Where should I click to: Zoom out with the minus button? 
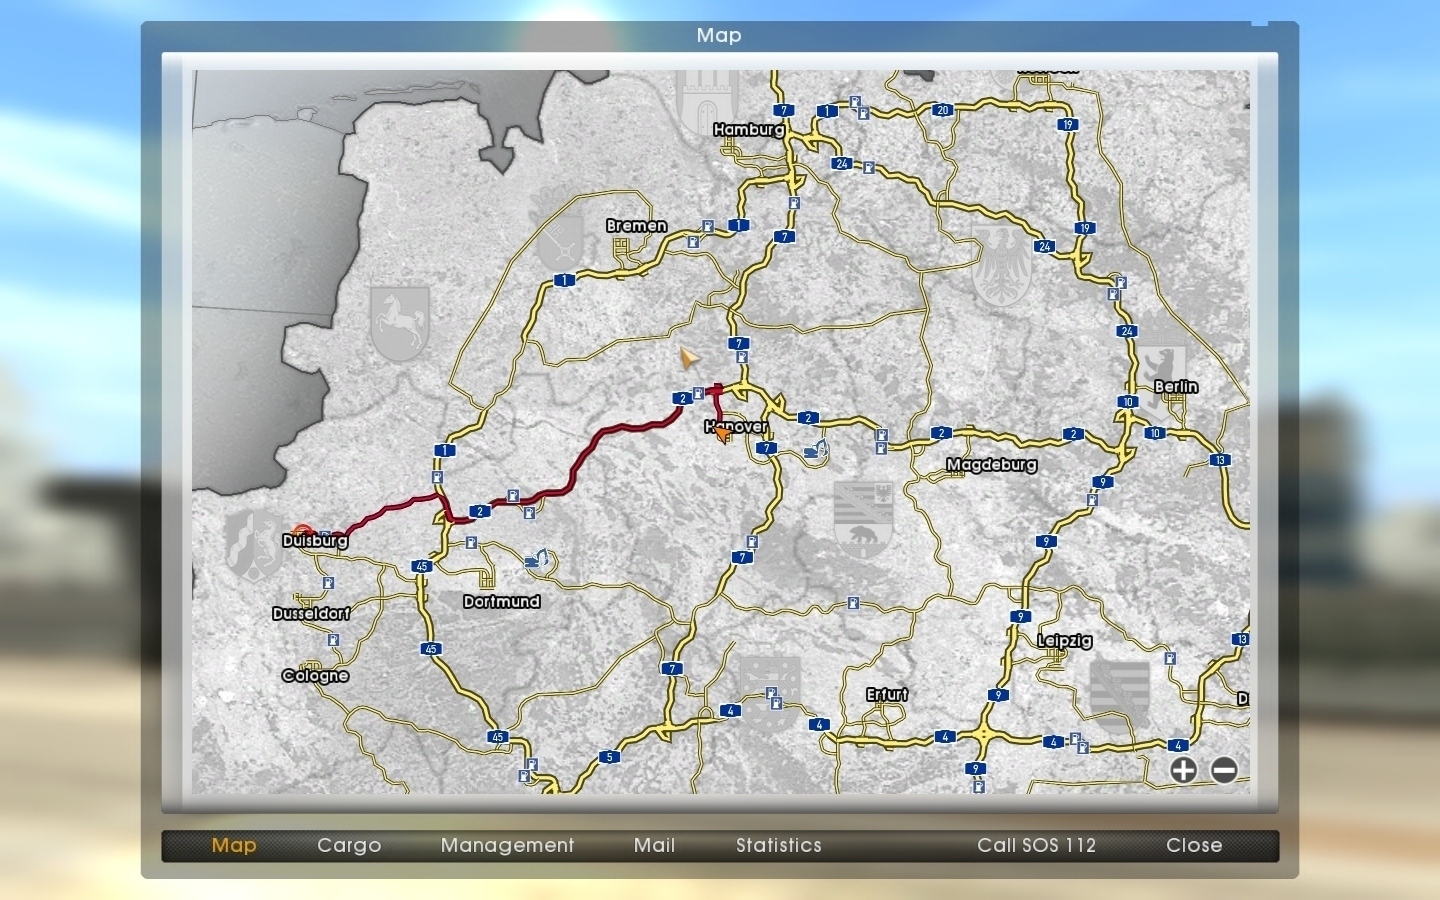1224,770
